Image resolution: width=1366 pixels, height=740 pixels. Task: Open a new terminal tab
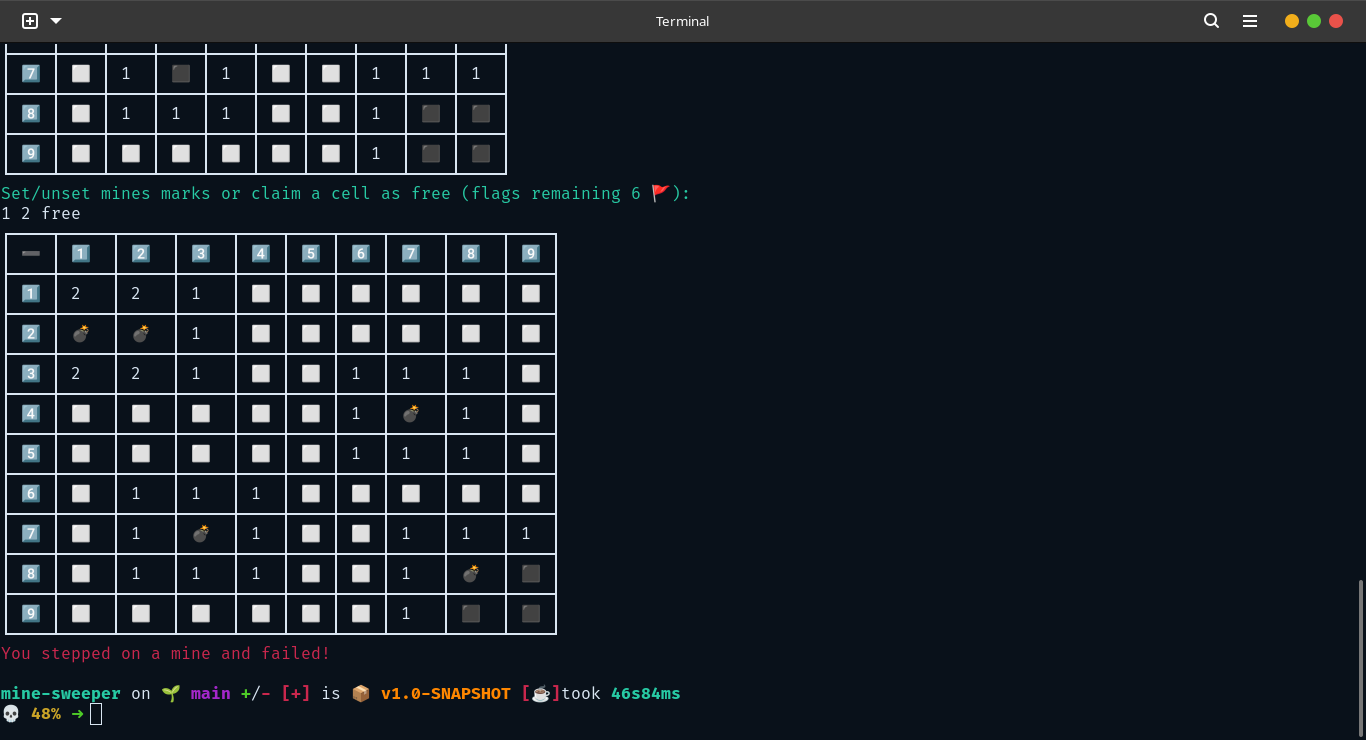pyautogui.click(x=30, y=20)
